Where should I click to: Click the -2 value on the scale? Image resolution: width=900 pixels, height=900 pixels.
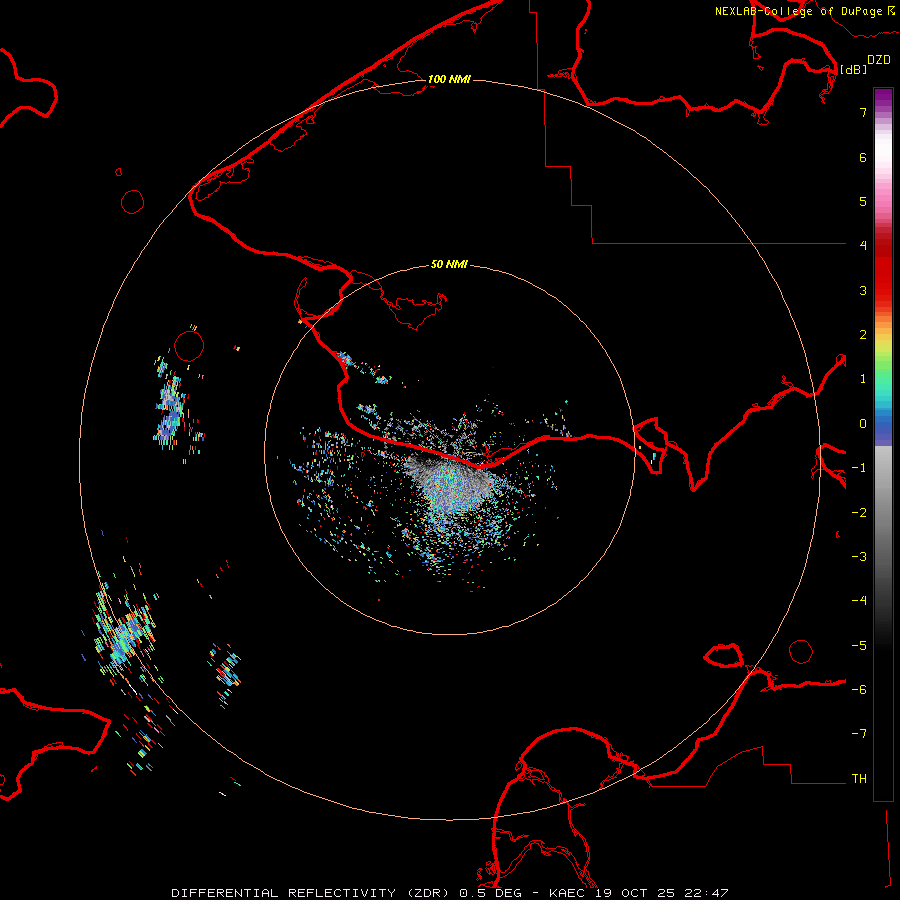[859, 513]
